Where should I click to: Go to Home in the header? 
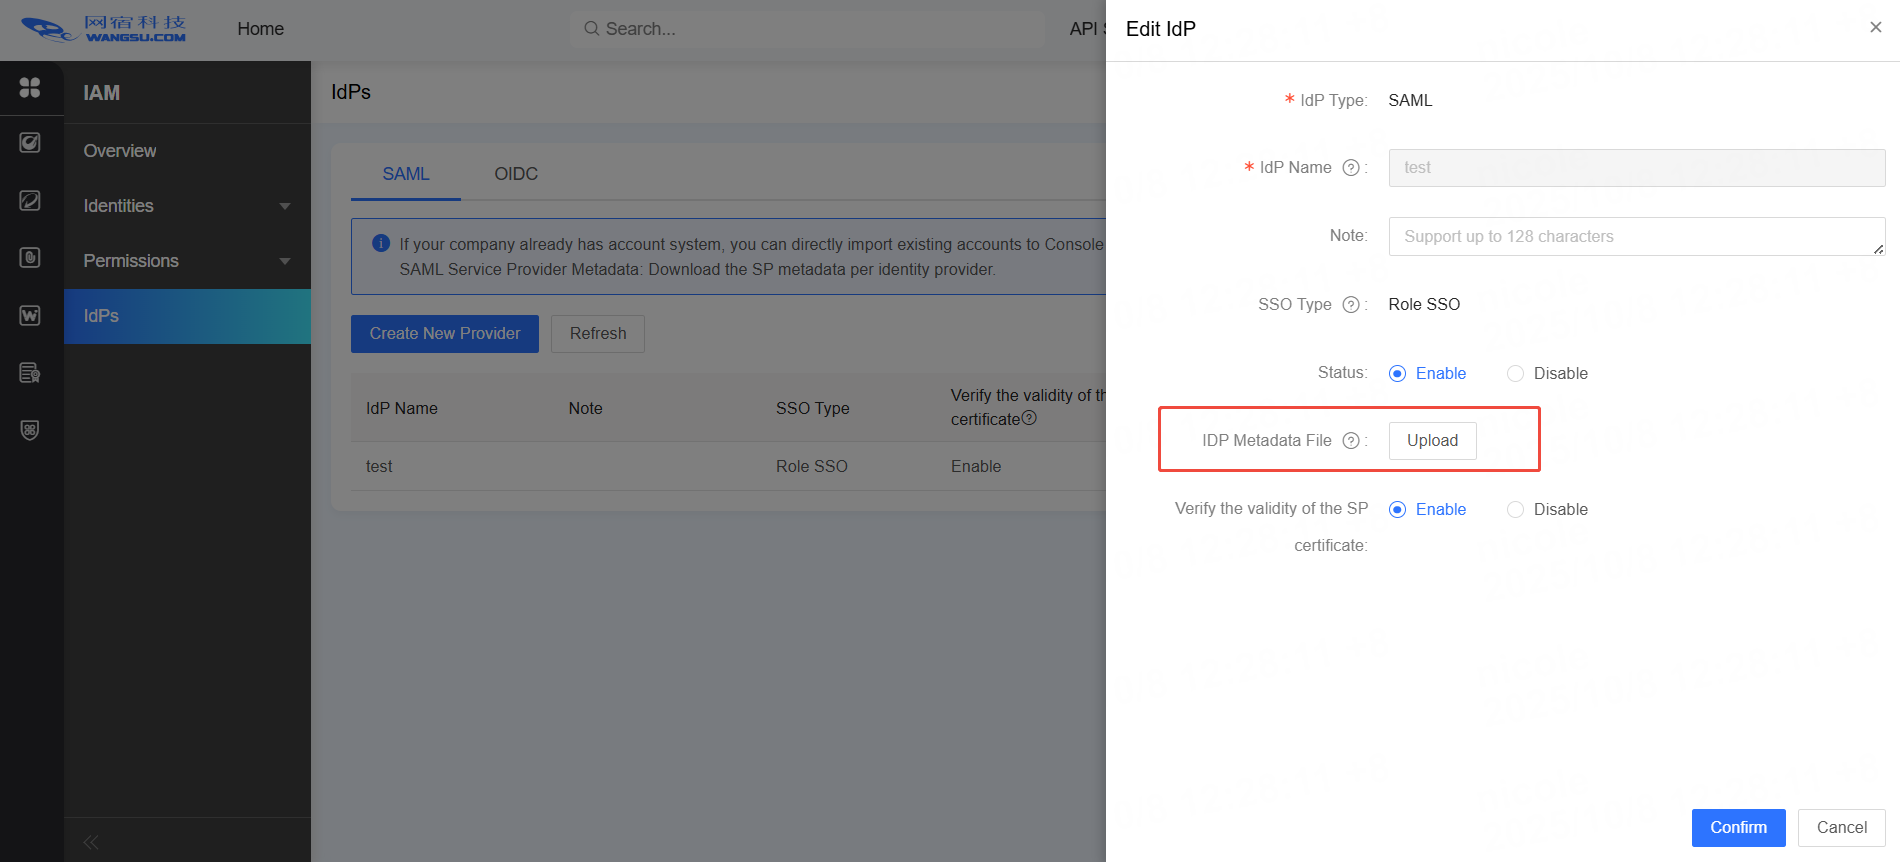[x=261, y=29]
